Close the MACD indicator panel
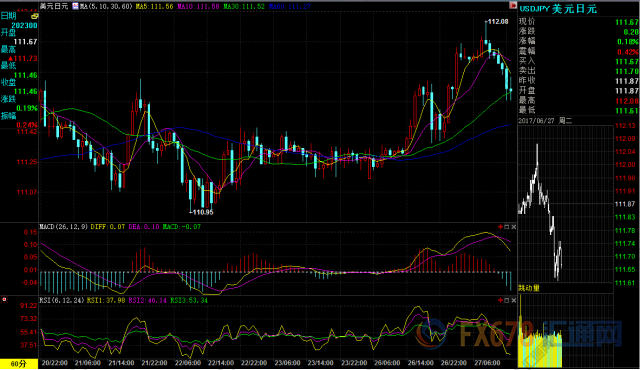 pos(513,227)
